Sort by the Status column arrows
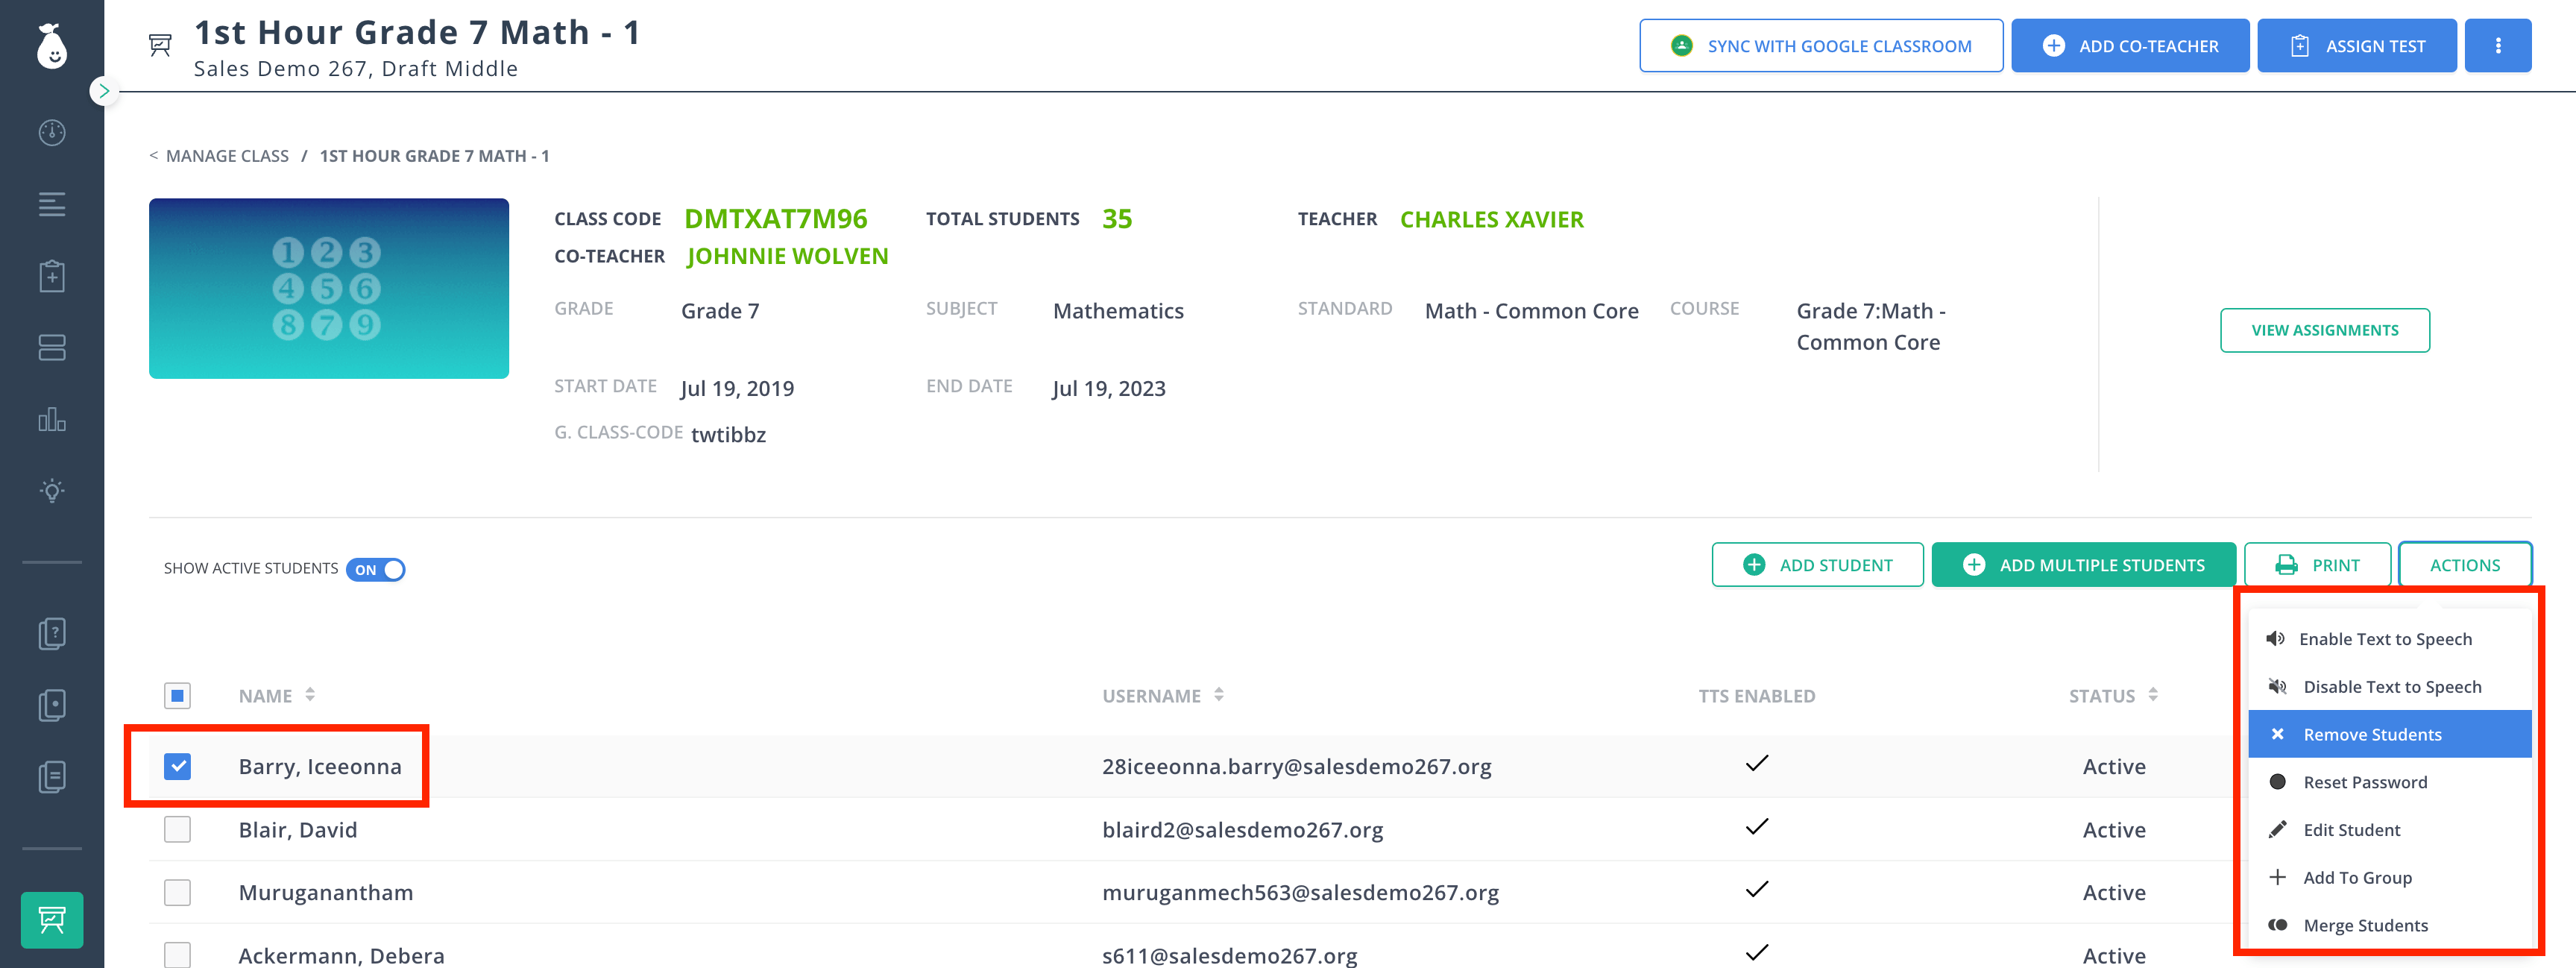The height and width of the screenshot is (968, 2576). click(2153, 695)
